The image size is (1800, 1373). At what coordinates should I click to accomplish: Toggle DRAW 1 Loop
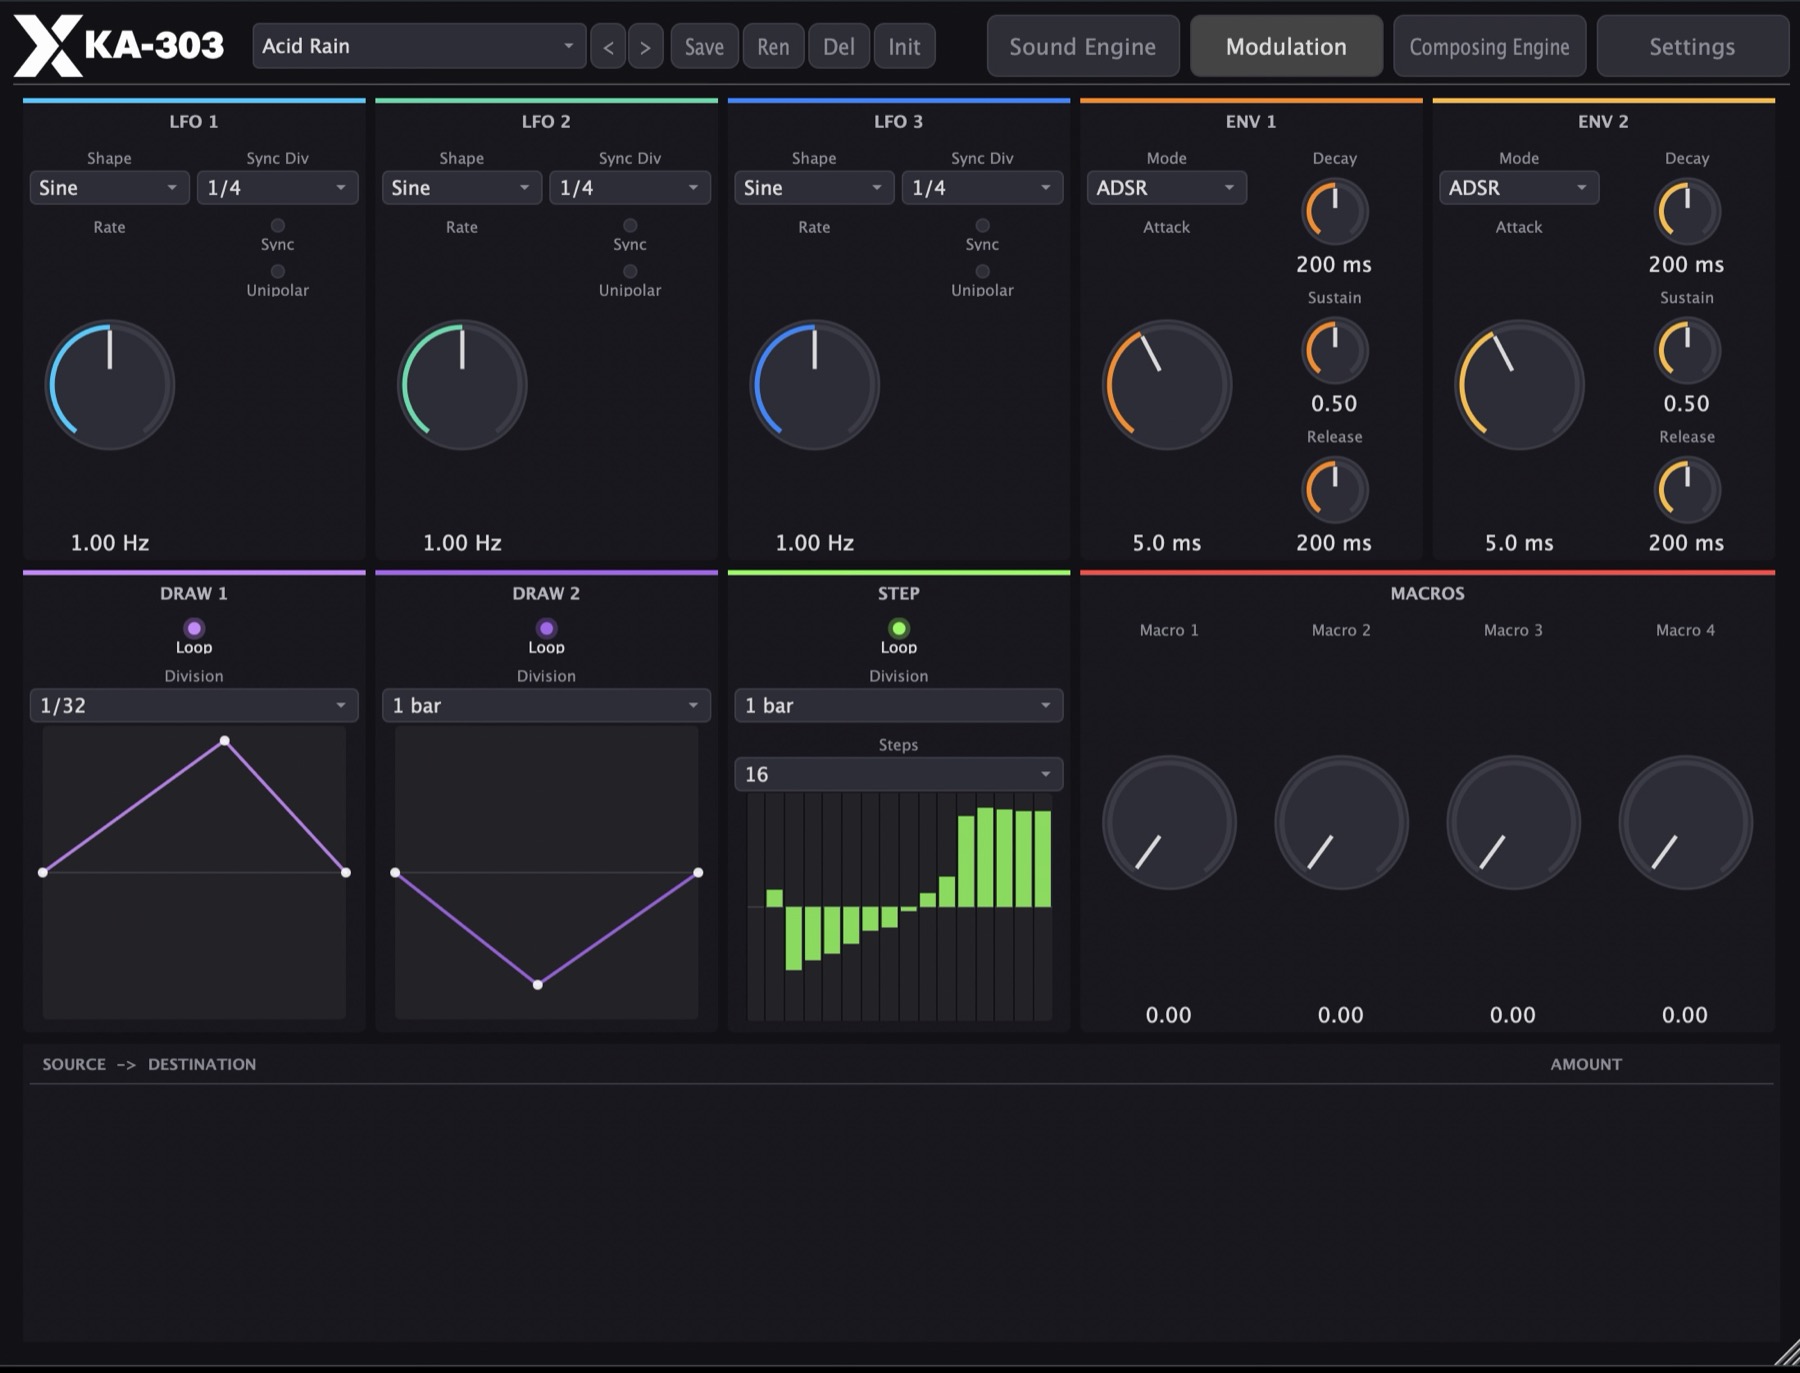[194, 628]
